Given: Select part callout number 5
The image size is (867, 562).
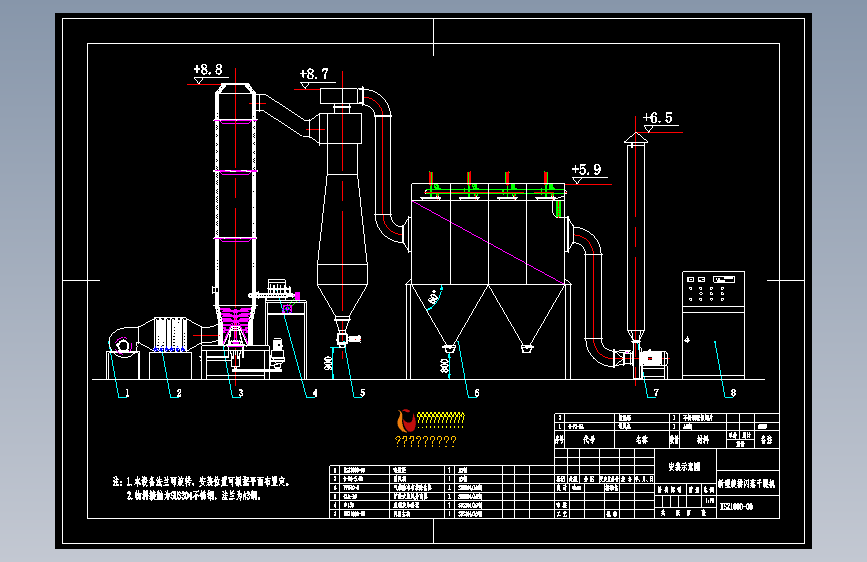Looking at the screenshot, I should pyautogui.click(x=362, y=393).
